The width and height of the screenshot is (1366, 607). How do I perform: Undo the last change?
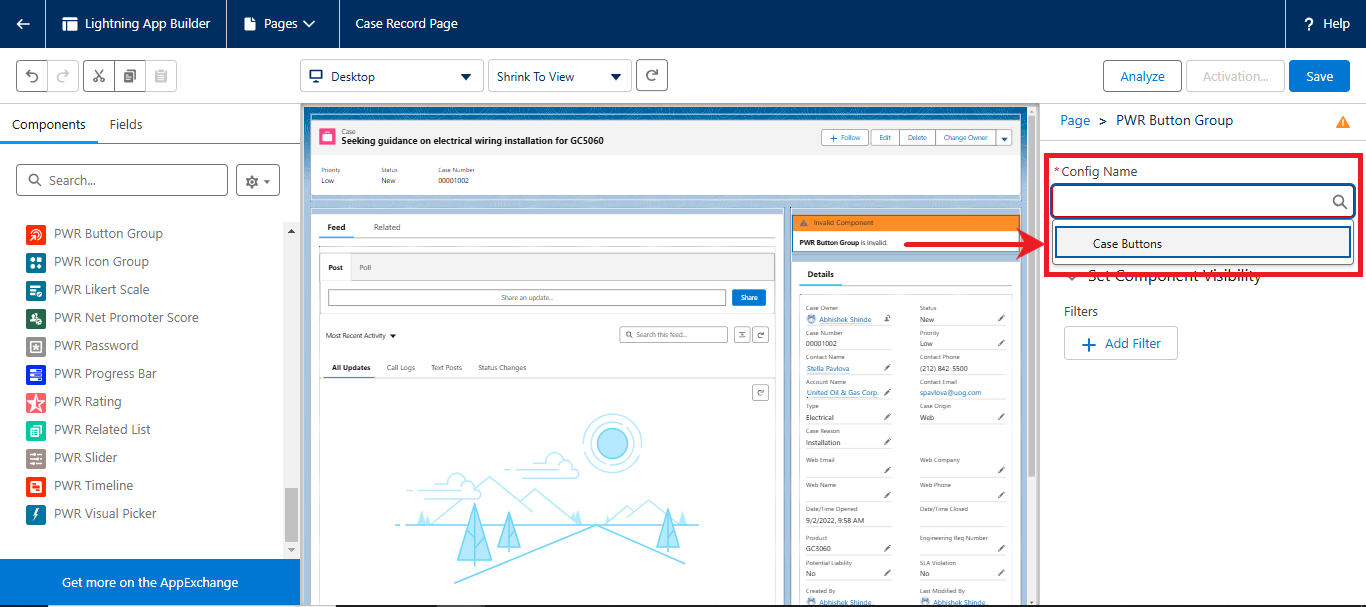point(32,76)
